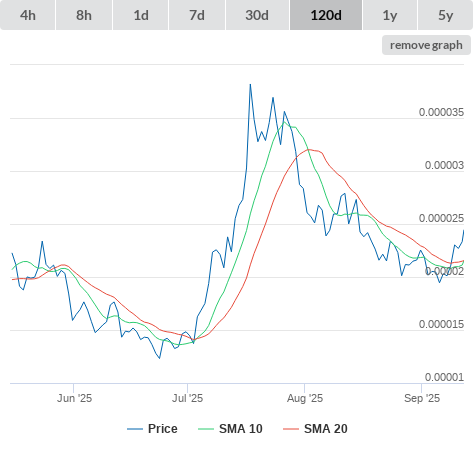This screenshot has width=474, height=455.
Task: Click the green SMA 10 legend marker
Action: click(206, 429)
